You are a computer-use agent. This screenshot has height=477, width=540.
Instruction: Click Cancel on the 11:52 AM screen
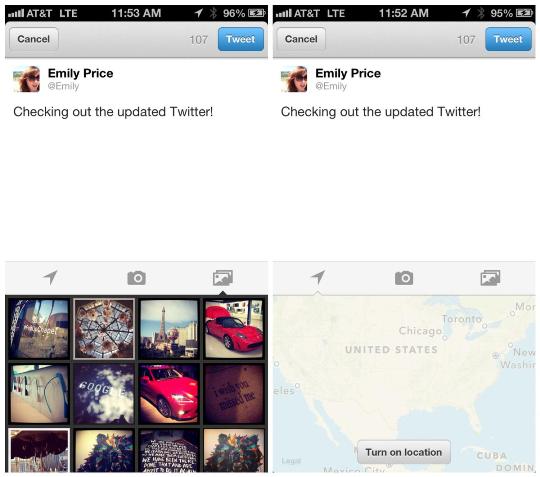301,39
